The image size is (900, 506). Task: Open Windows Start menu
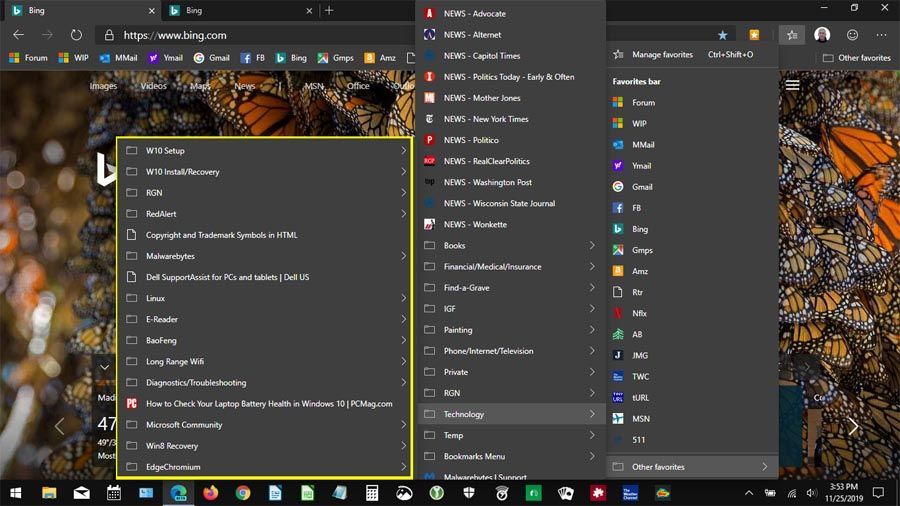click(16, 493)
